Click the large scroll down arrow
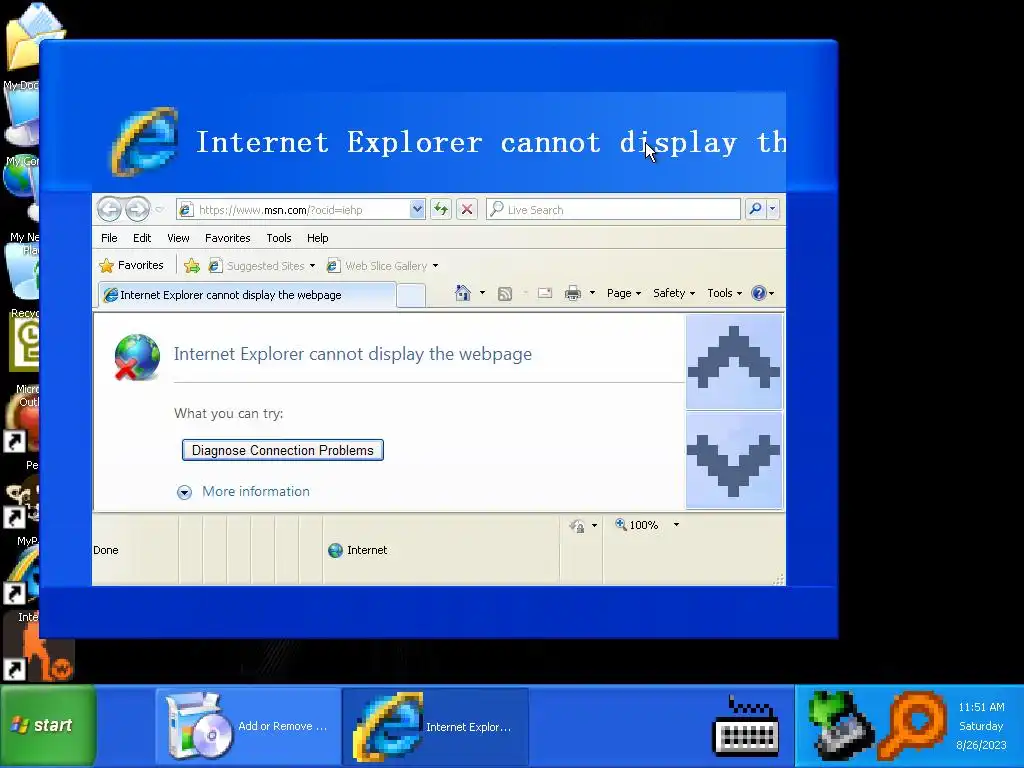 click(734, 460)
